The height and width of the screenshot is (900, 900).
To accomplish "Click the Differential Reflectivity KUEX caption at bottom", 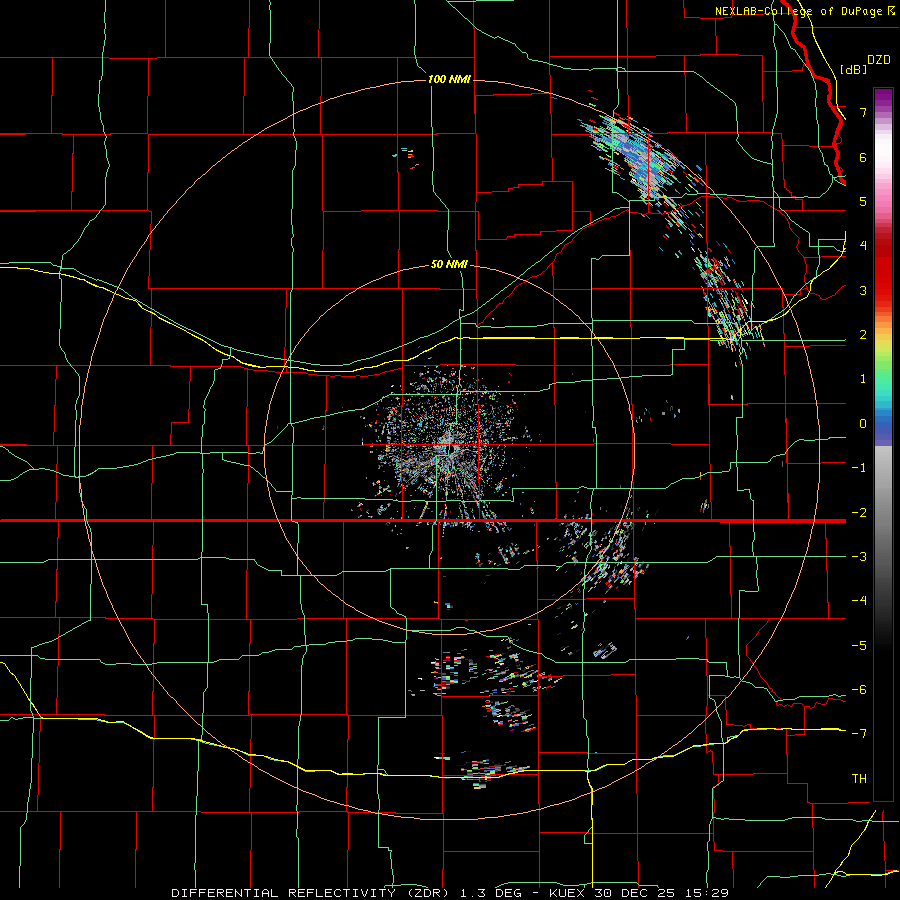I will (450, 893).
